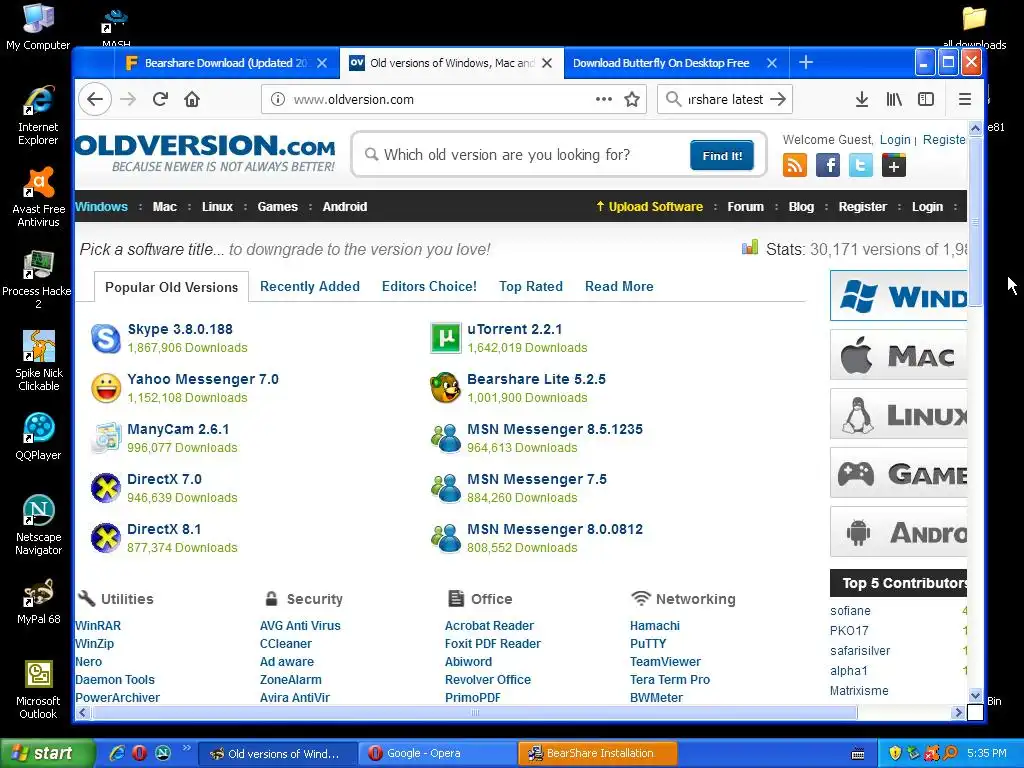This screenshot has width=1024, height=768.
Task: Click the Google Plus share icon
Action: point(894,165)
